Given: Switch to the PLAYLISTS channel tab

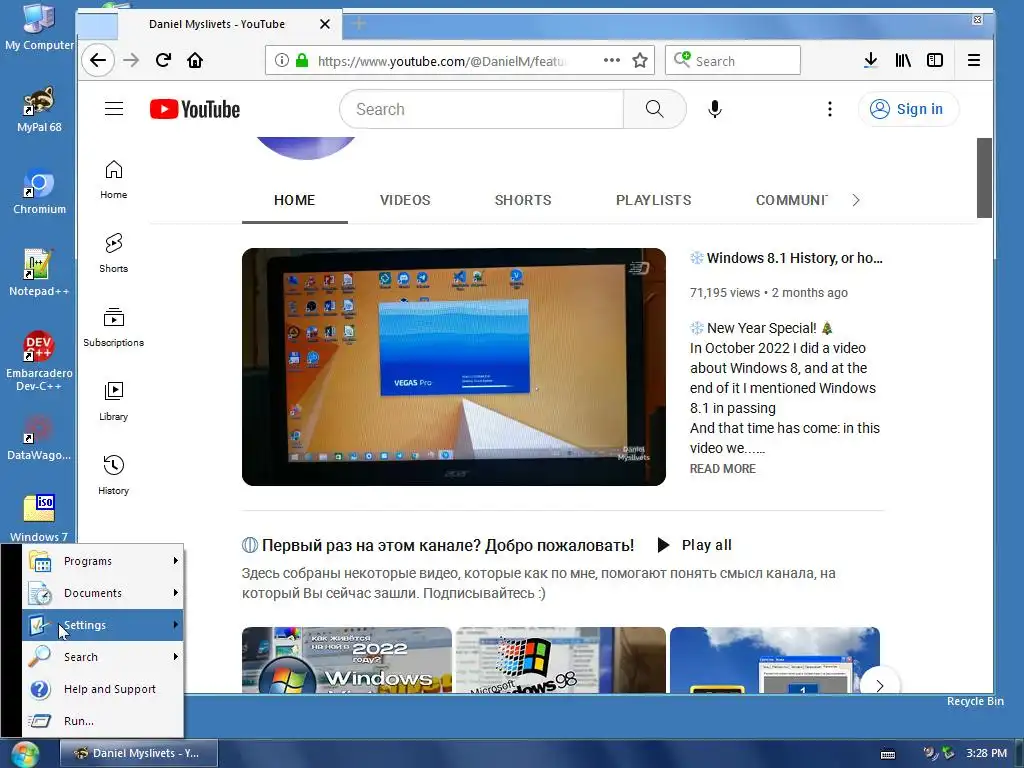Looking at the screenshot, I should point(654,200).
